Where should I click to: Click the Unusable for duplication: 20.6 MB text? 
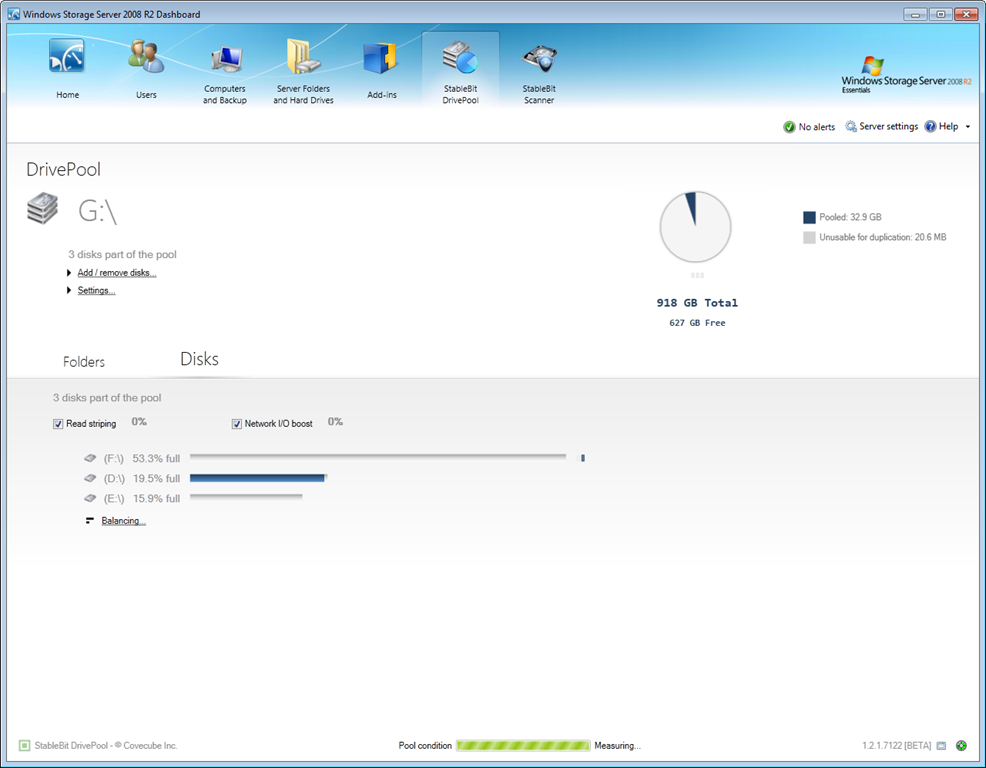coord(882,237)
